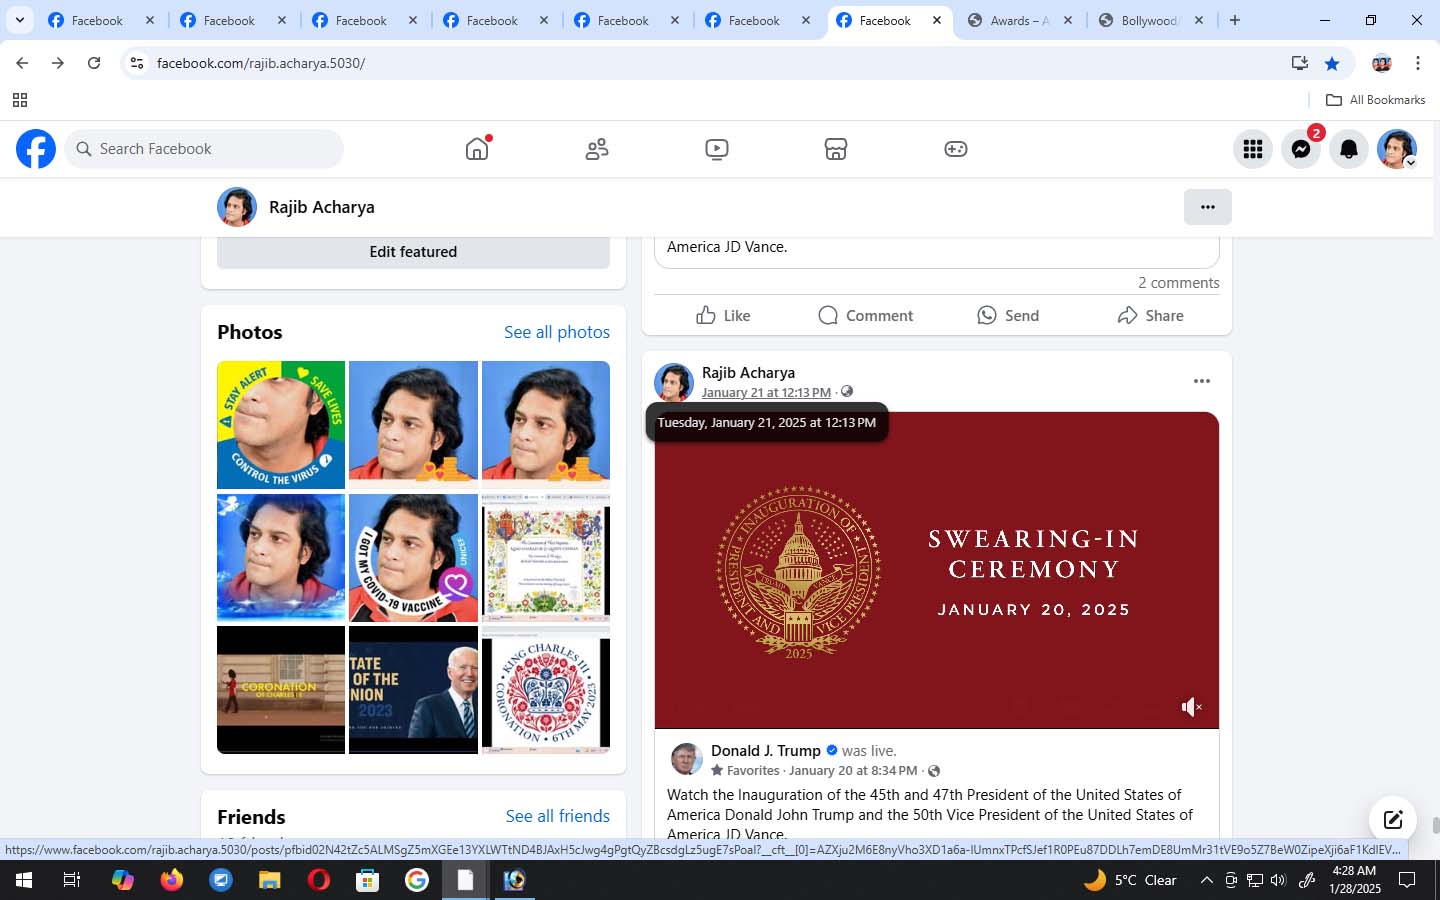Unmute the swearing-in ceremony video

pos(1191,707)
